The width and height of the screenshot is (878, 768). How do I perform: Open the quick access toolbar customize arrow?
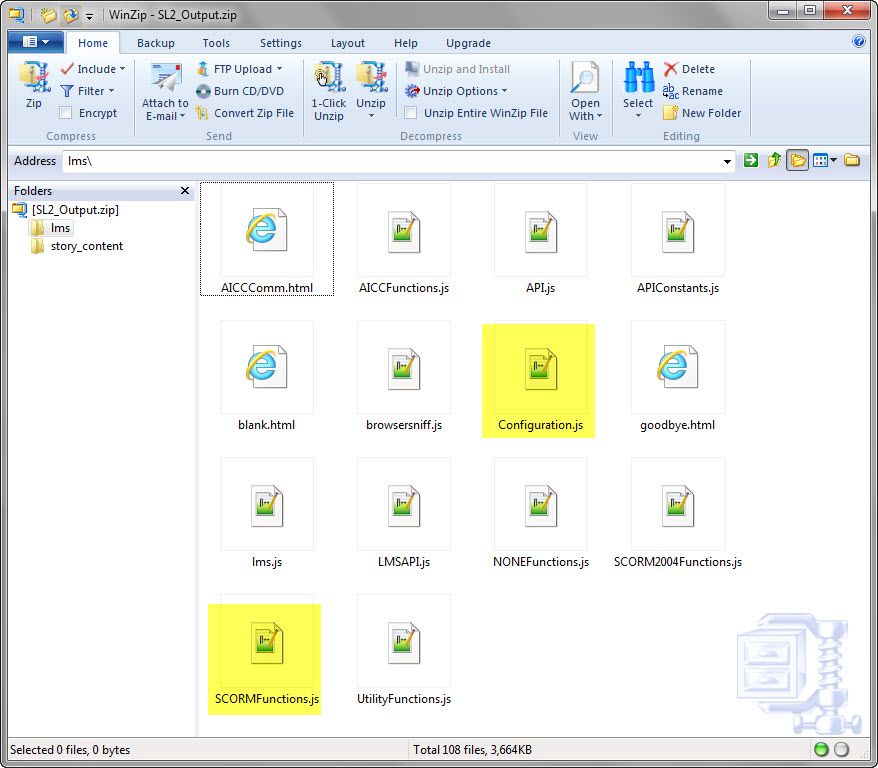(x=90, y=16)
